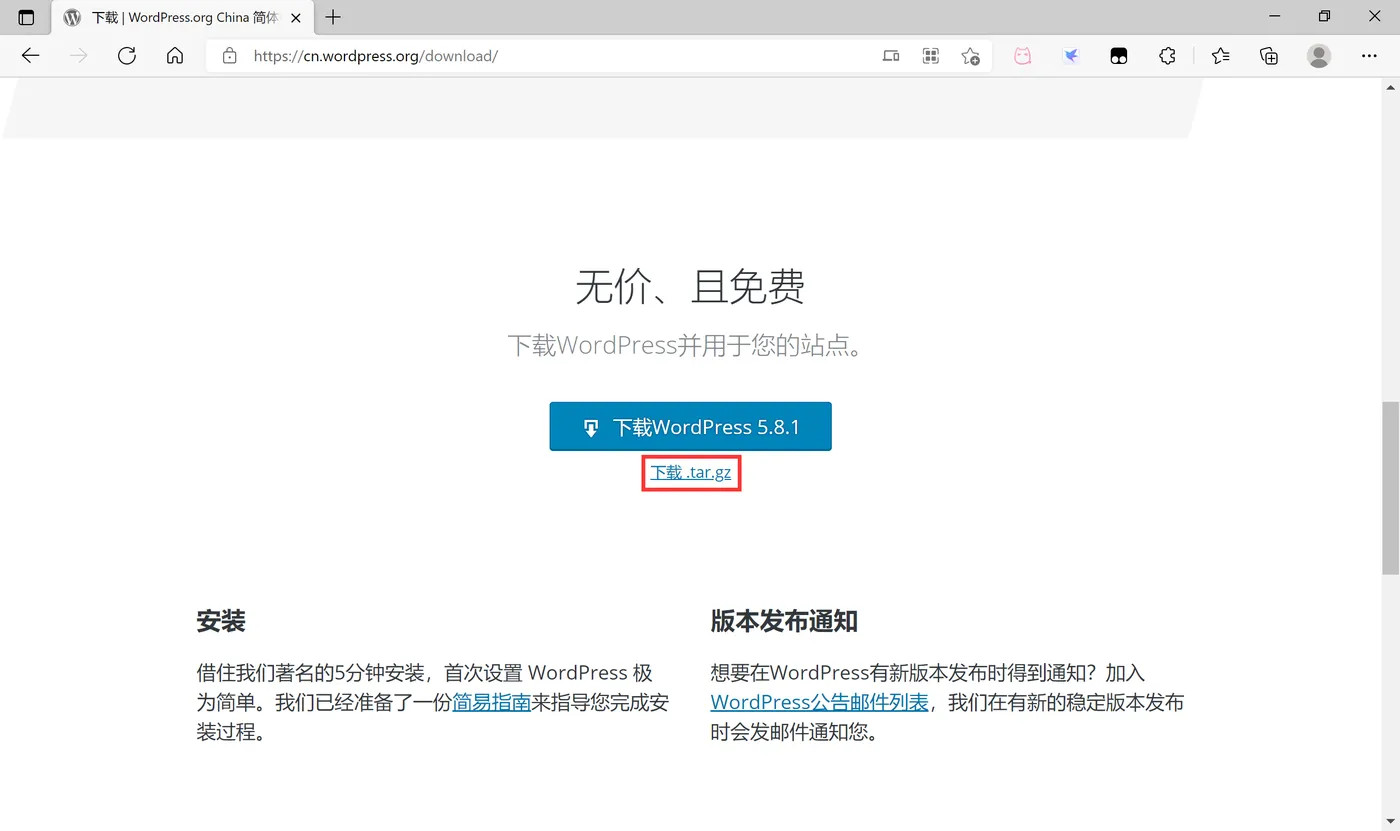
Task: Close the WordPress.org China tab
Action: [295, 18]
